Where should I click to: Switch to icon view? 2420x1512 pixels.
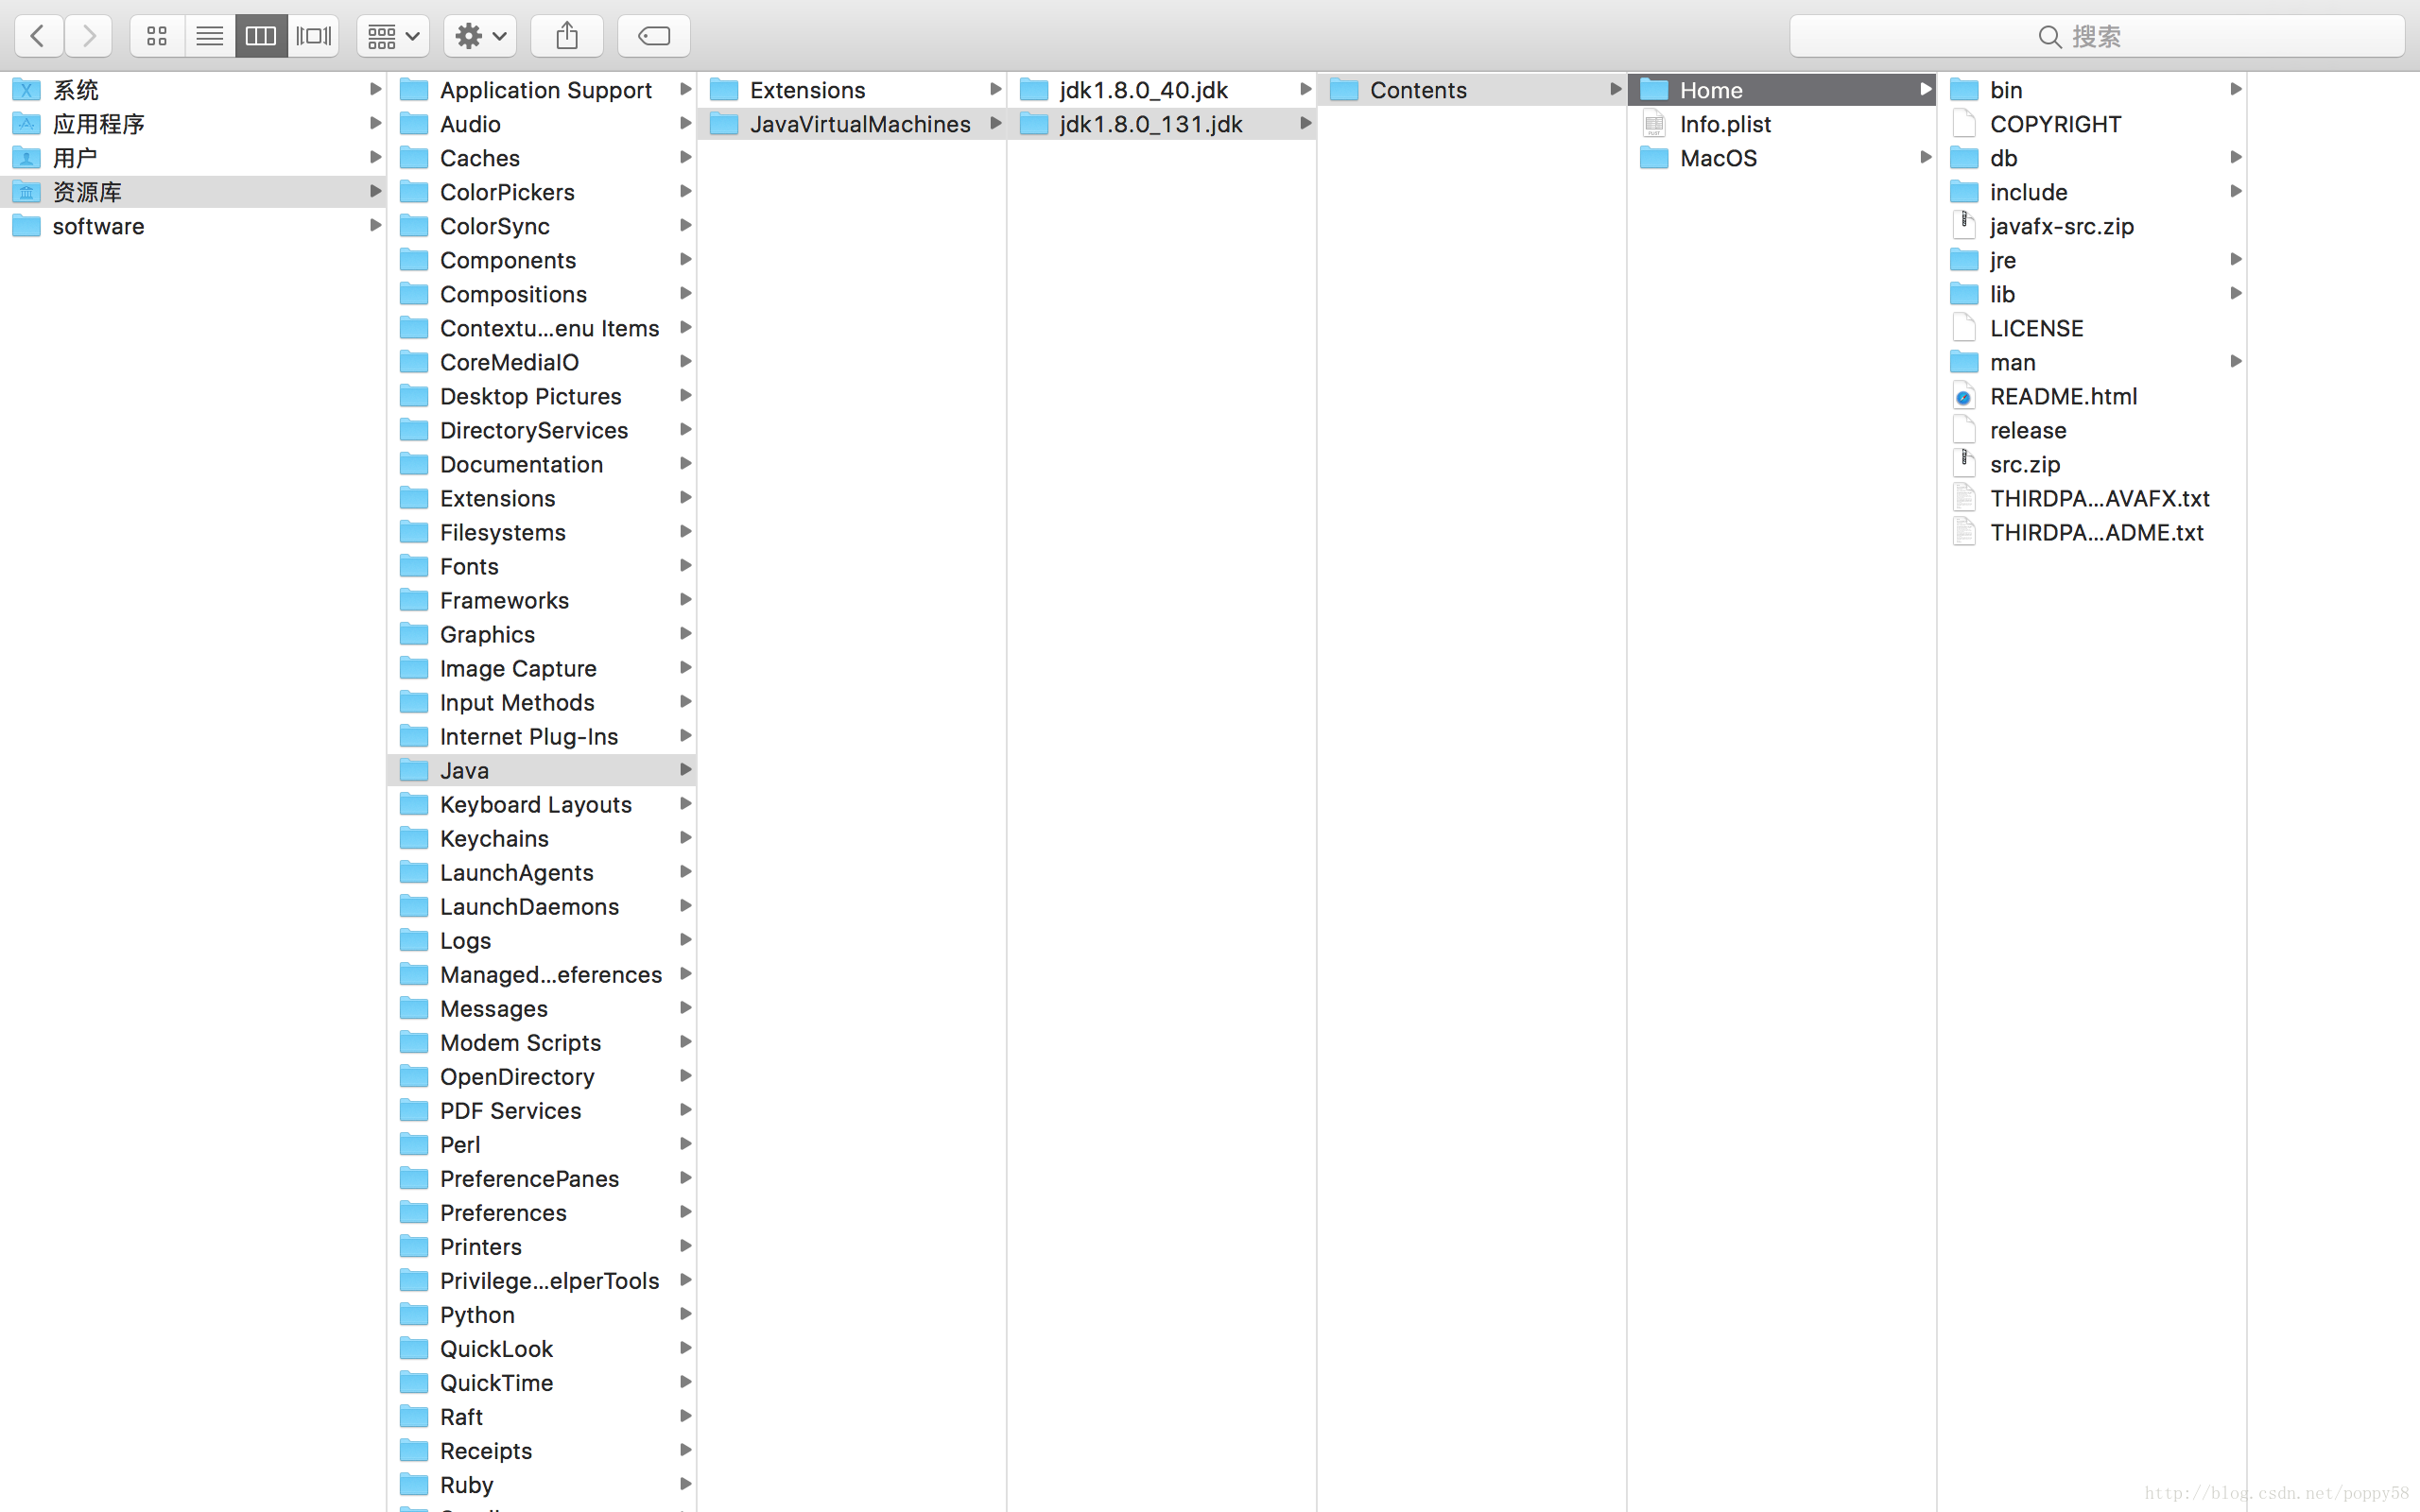tap(157, 36)
